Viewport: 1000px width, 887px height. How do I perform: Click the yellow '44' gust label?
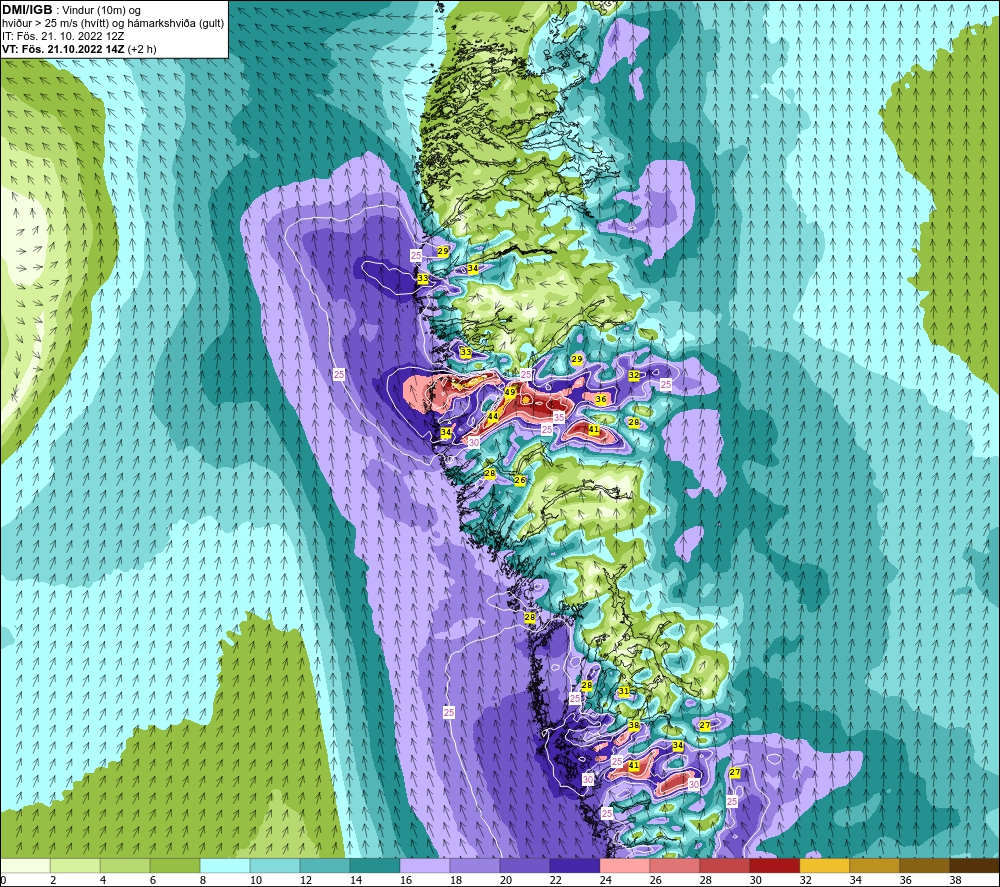[x=492, y=416]
